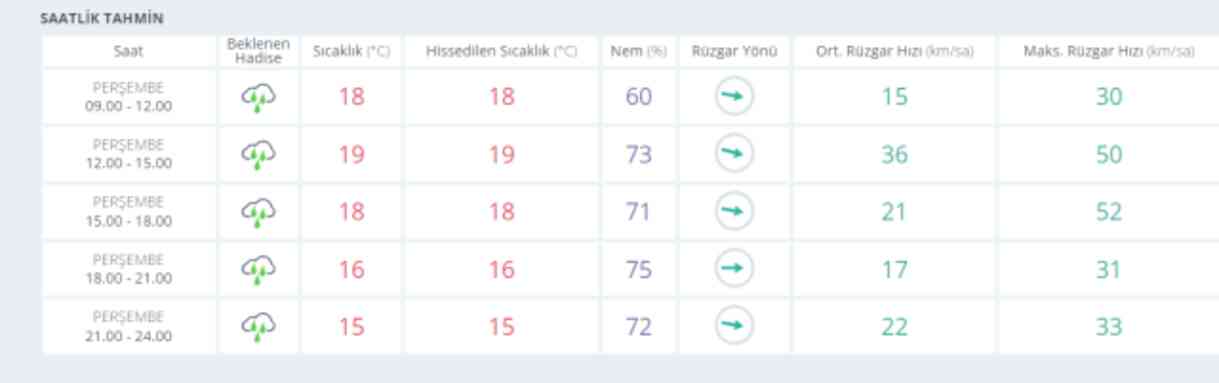Viewport: 1219px width, 383px height.
Task: Click humidity value 73
Action: coord(638,155)
